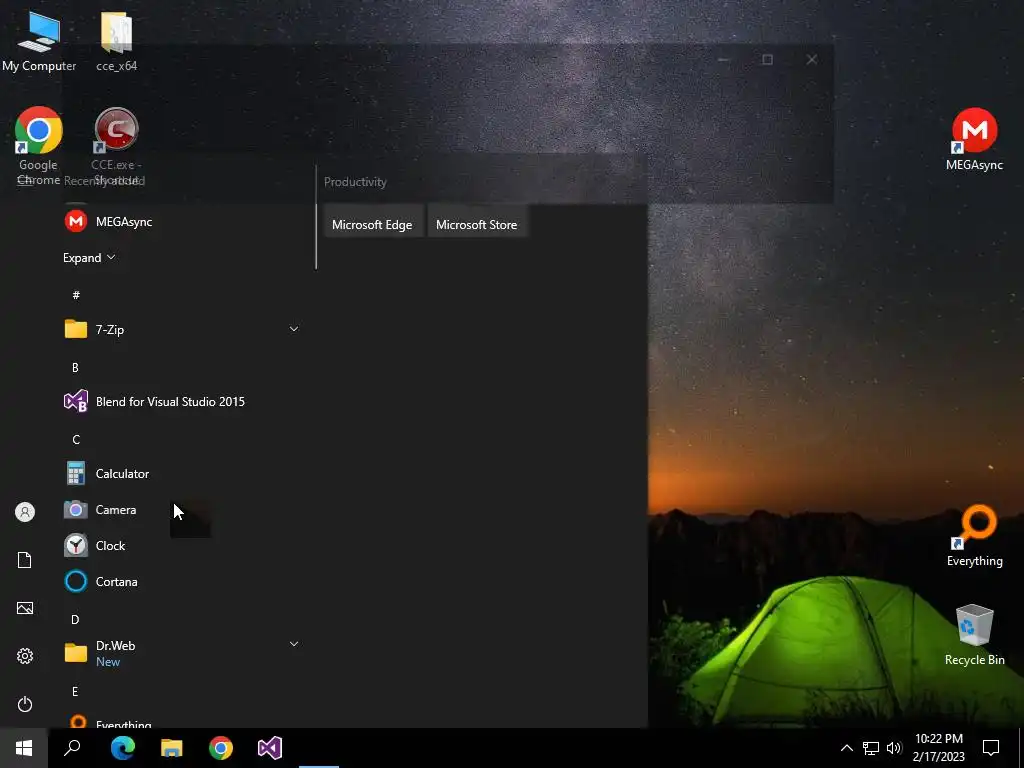Open the Power options icon
Screen dimensions: 1024x768
pyautogui.click(x=25, y=704)
